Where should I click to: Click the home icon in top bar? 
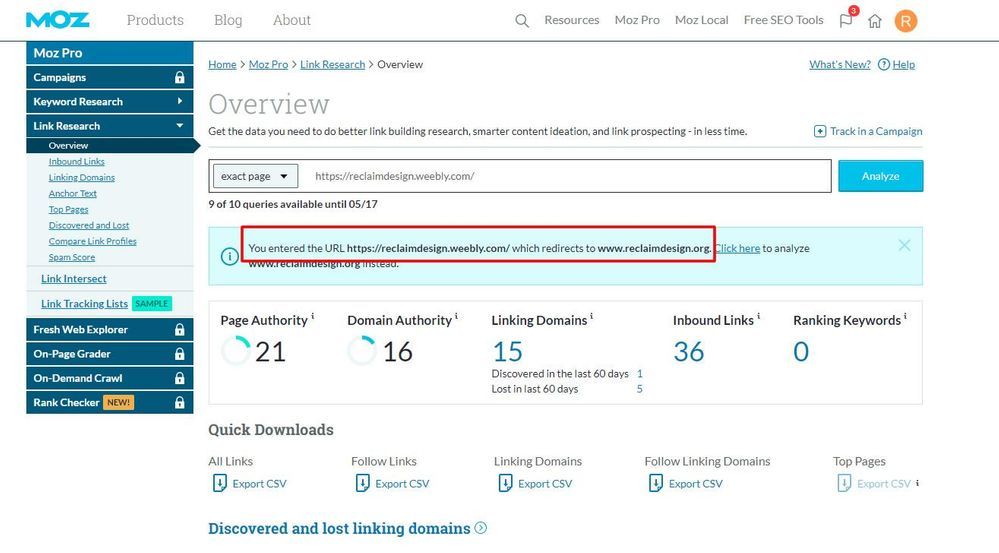pos(875,21)
